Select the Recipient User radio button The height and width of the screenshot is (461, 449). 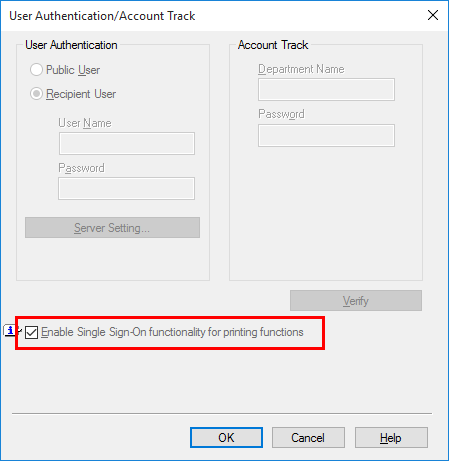pyautogui.click(x=36, y=94)
